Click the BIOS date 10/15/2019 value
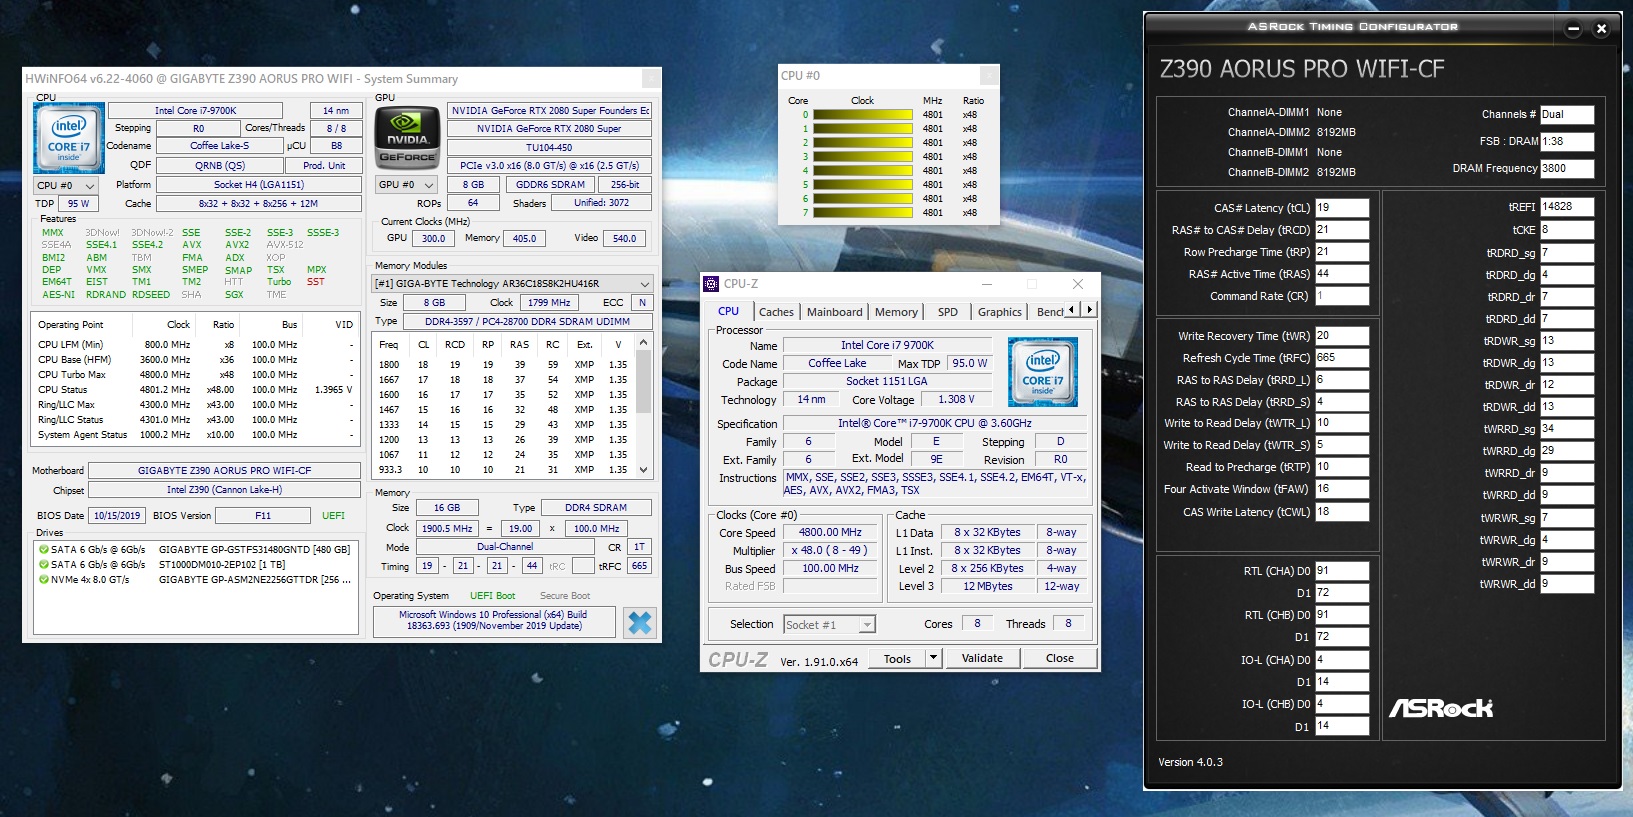Screen dimensions: 1633x817 click(117, 516)
